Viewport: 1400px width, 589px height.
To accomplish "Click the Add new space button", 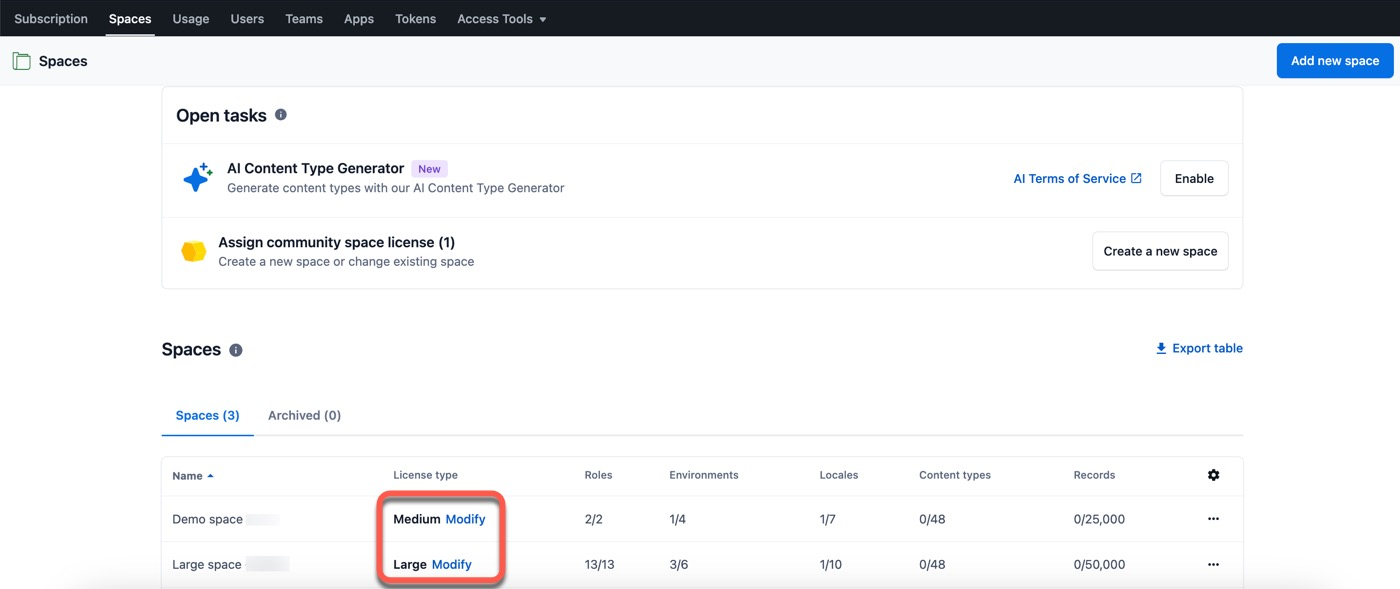I will tap(1334, 60).
